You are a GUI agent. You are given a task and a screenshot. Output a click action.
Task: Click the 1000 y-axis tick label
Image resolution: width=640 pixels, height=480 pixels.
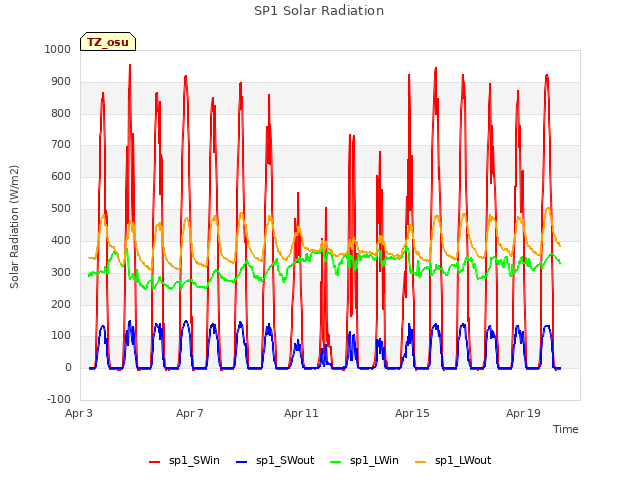pos(58,49)
